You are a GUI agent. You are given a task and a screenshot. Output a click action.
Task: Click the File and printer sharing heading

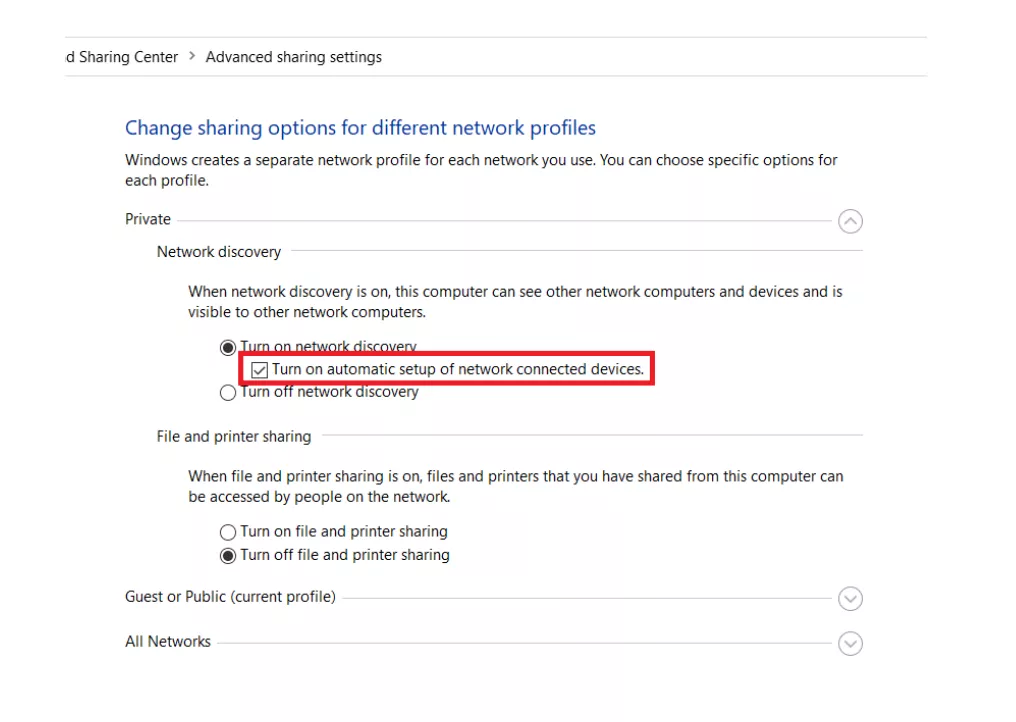tap(234, 436)
